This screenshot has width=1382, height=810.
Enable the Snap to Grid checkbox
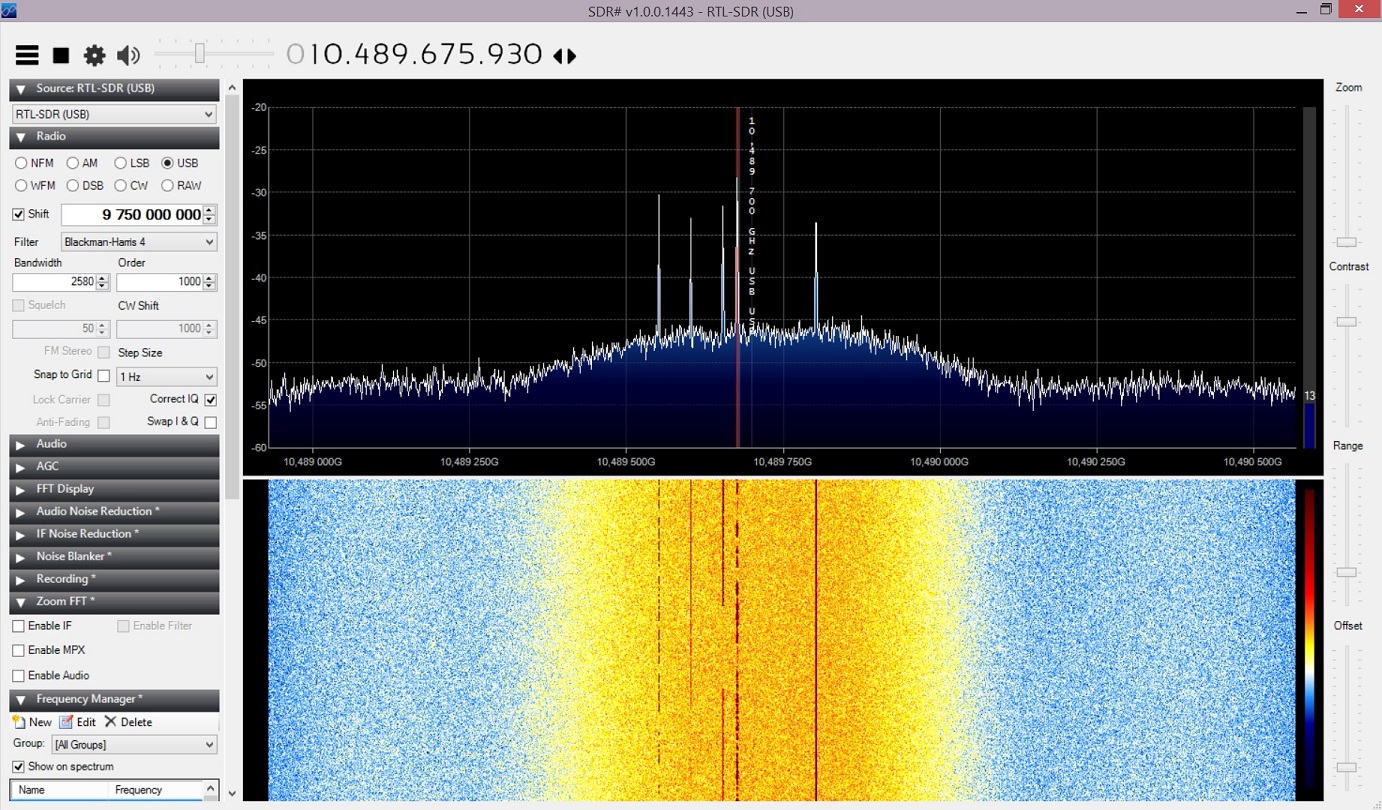104,376
